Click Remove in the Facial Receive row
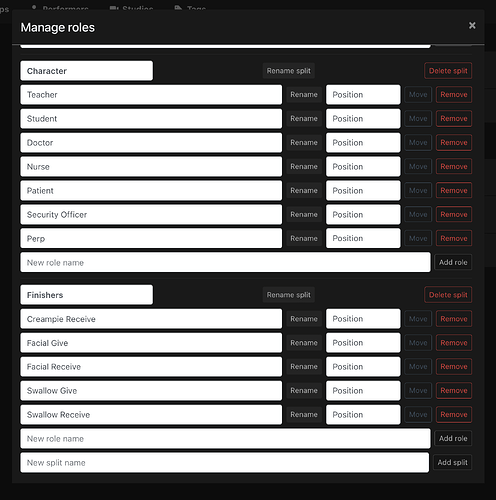This screenshot has width=496, height=500. click(x=454, y=367)
